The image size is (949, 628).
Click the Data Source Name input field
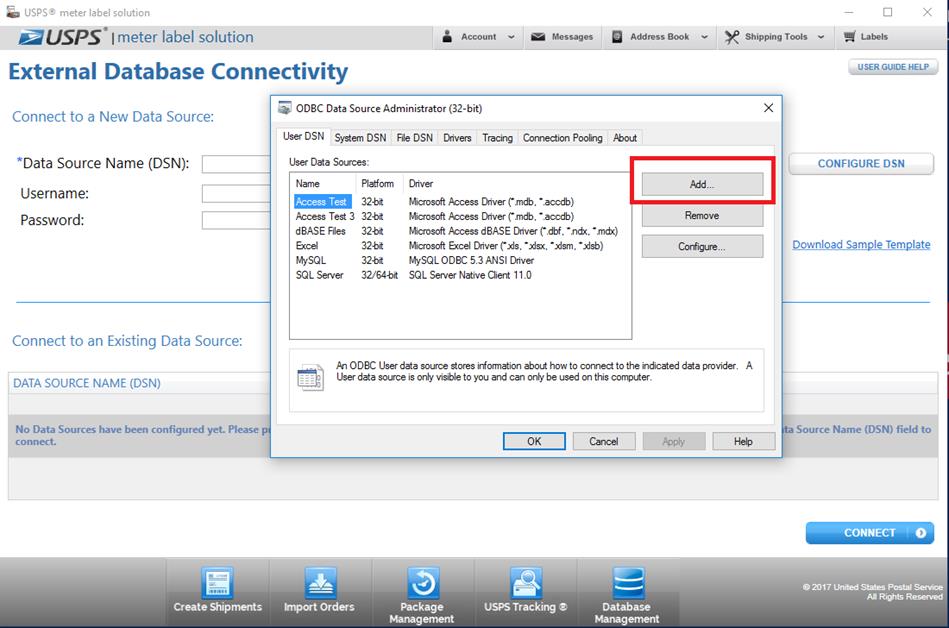pos(236,164)
